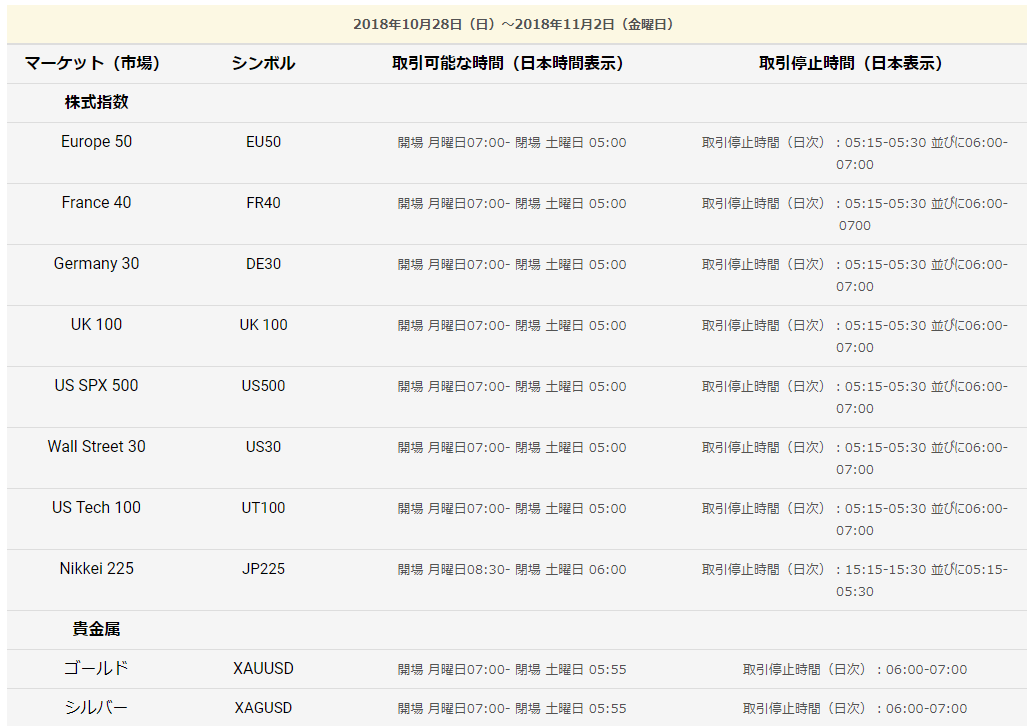
Task: Click the Europe 50 market name
Action: click(x=97, y=141)
